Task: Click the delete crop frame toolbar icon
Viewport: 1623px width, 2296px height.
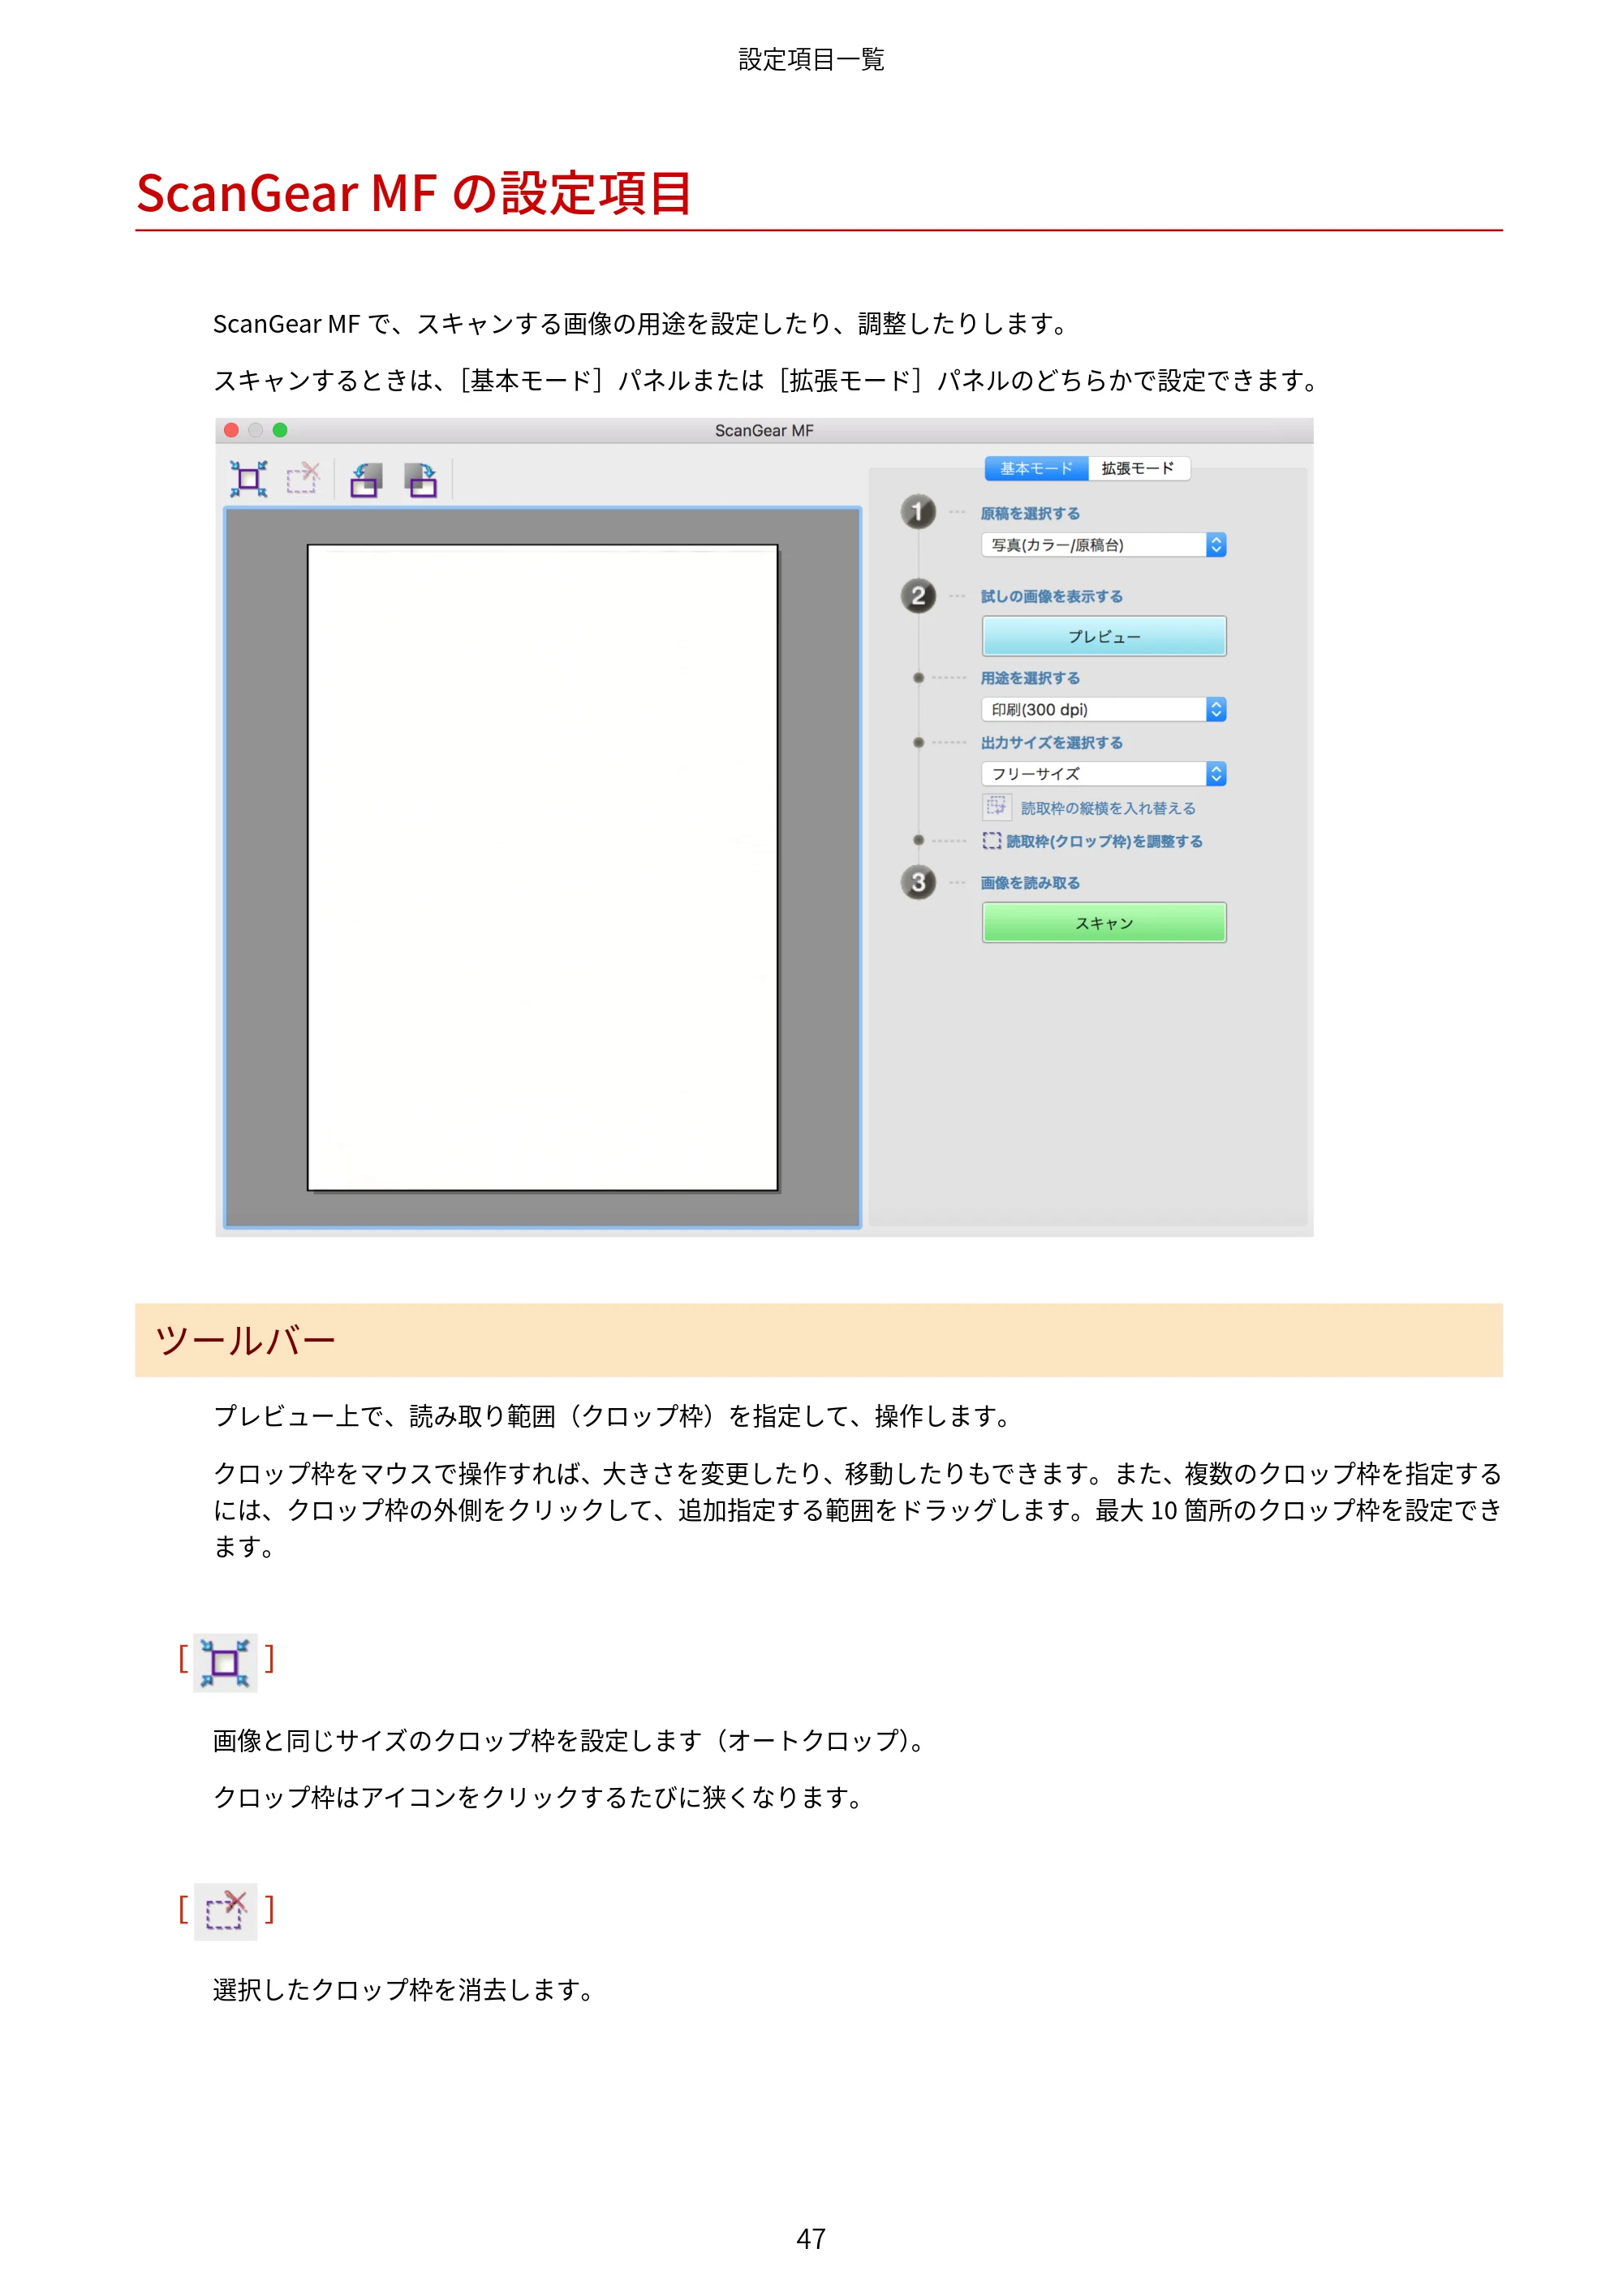Action: coord(302,479)
